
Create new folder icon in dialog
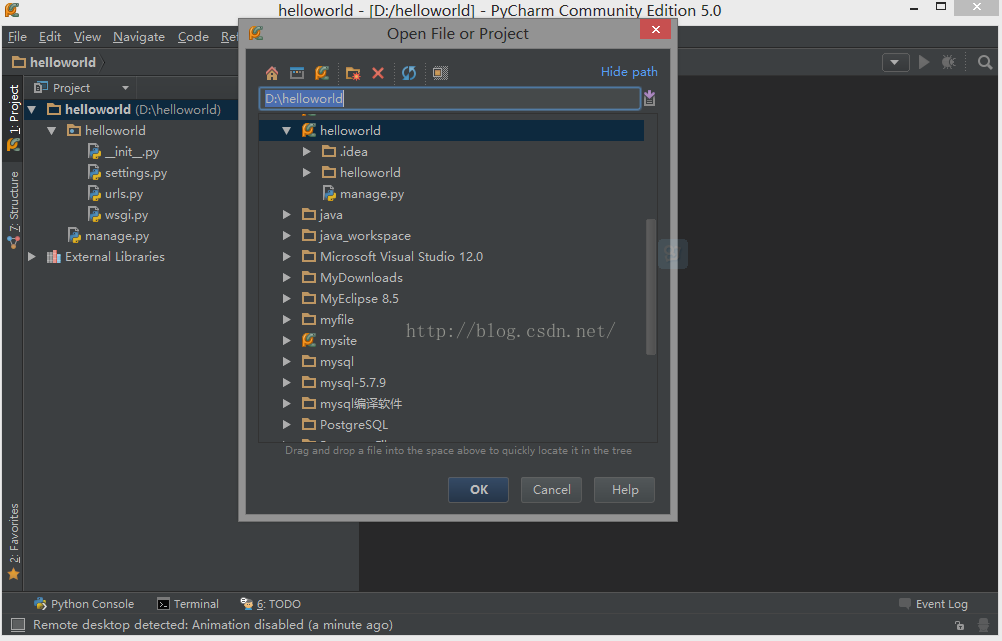click(353, 73)
